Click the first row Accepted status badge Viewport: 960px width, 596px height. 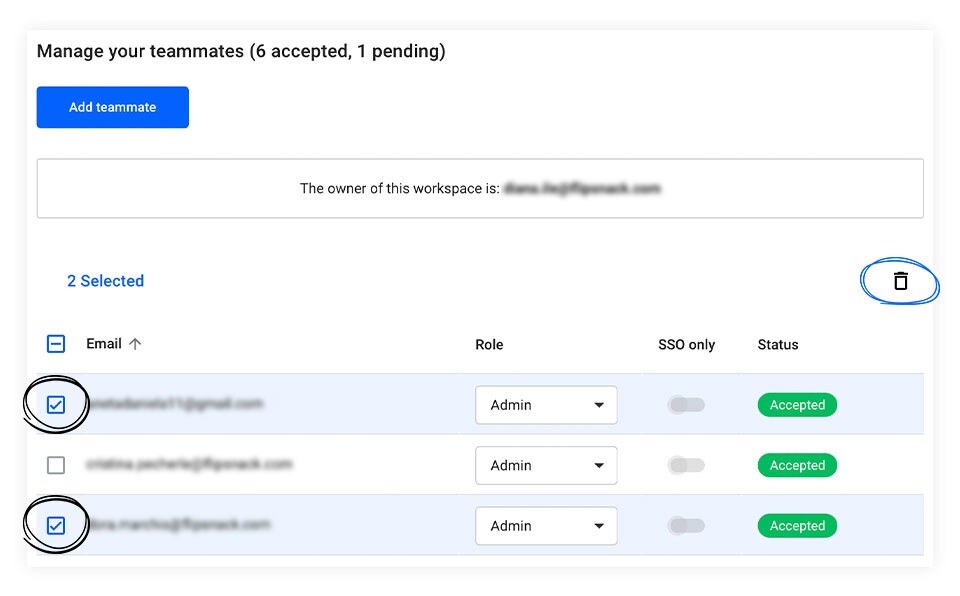797,405
